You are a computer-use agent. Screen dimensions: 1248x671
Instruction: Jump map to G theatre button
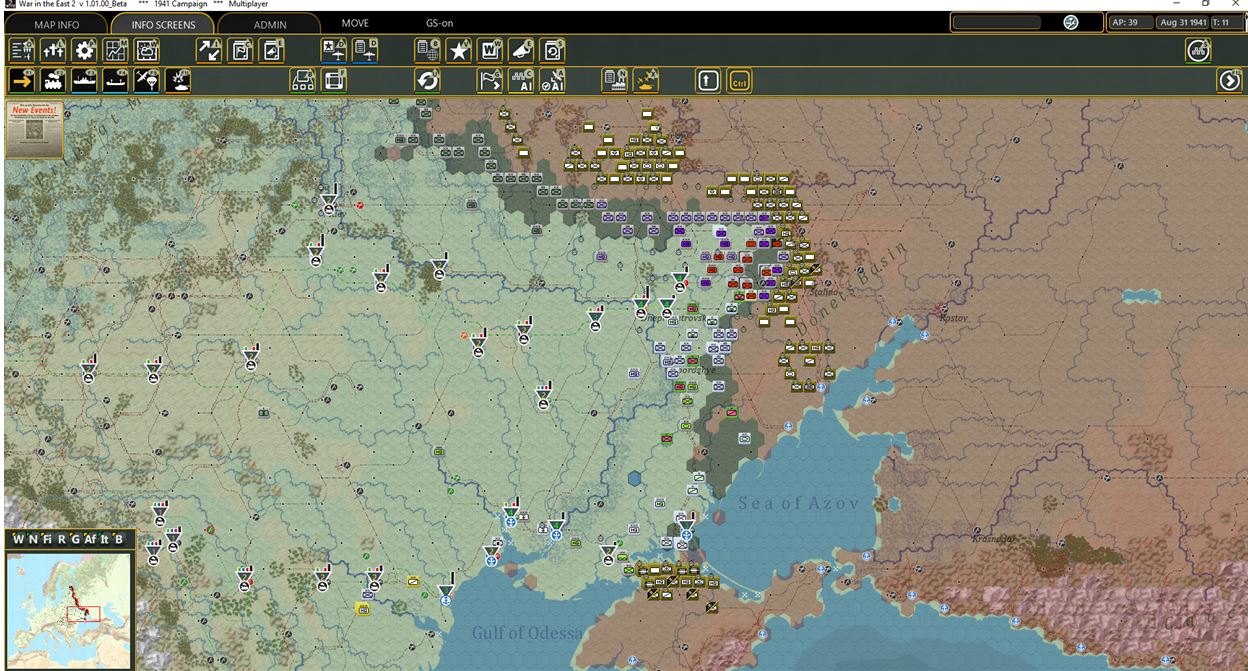pyautogui.click(x=75, y=540)
